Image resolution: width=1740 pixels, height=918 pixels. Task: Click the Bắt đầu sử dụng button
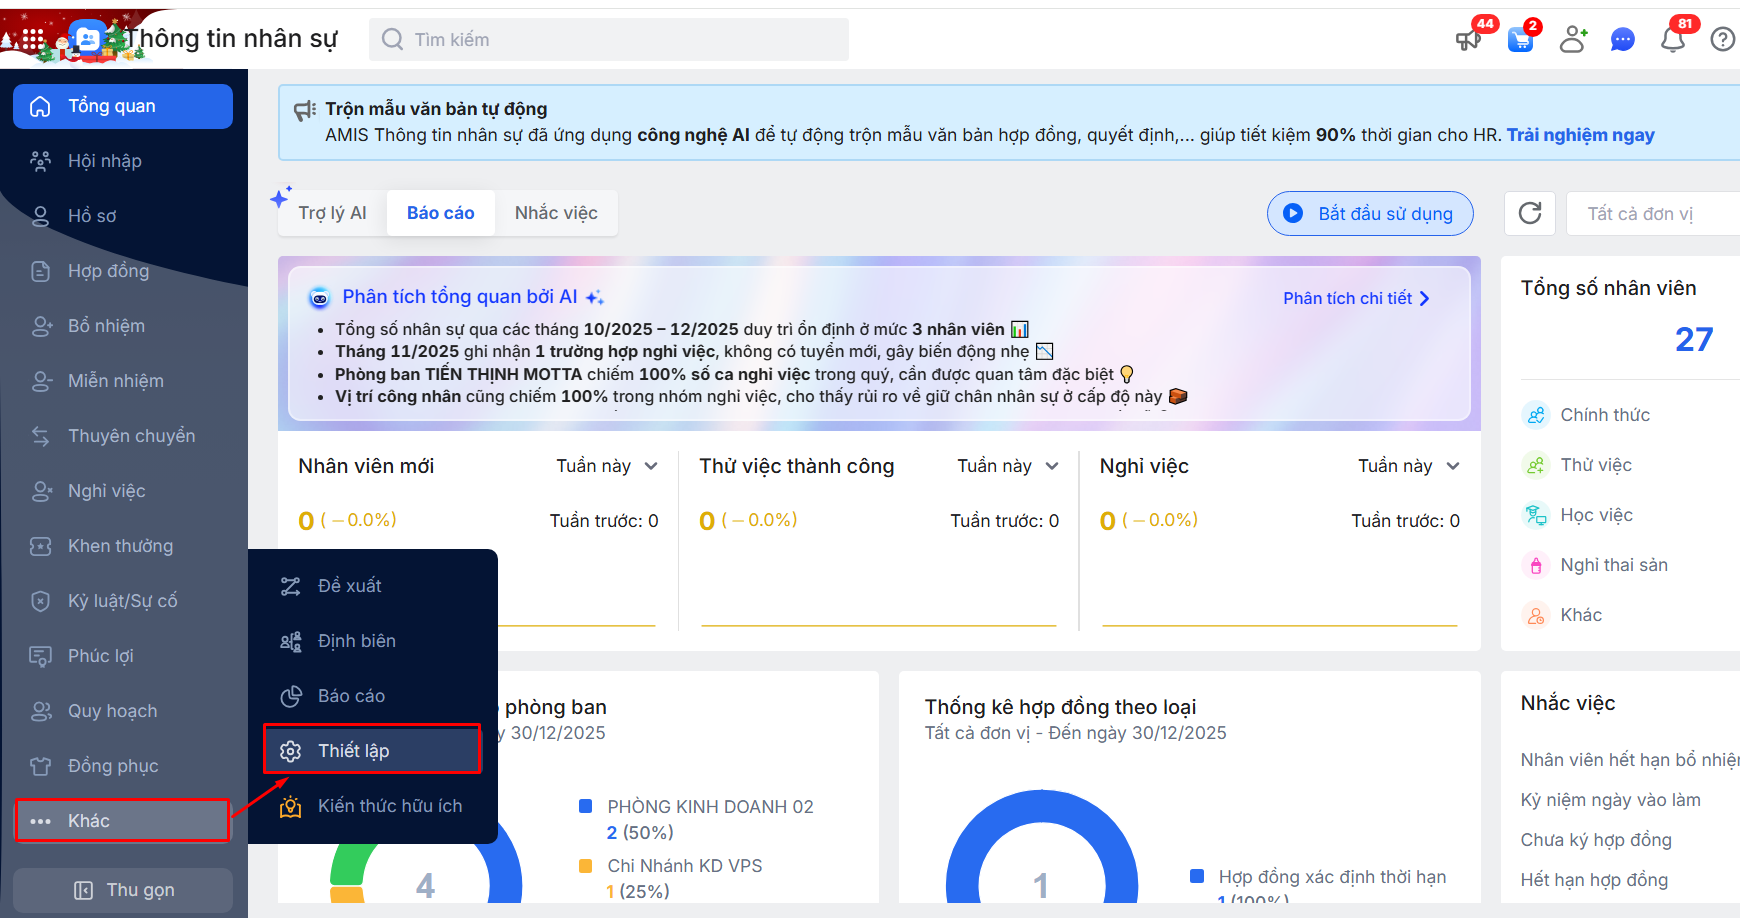[x=1370, y=213]
